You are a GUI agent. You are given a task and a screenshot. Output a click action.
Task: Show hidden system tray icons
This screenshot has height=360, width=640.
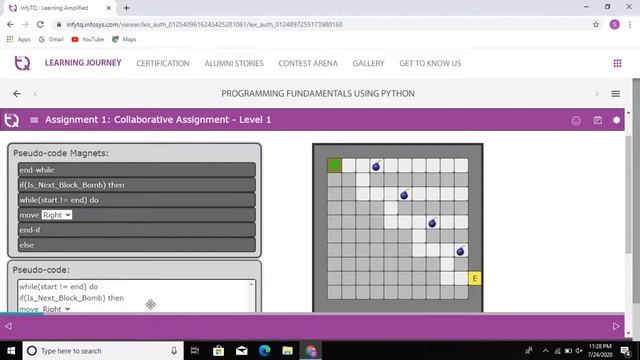(545, 351)
